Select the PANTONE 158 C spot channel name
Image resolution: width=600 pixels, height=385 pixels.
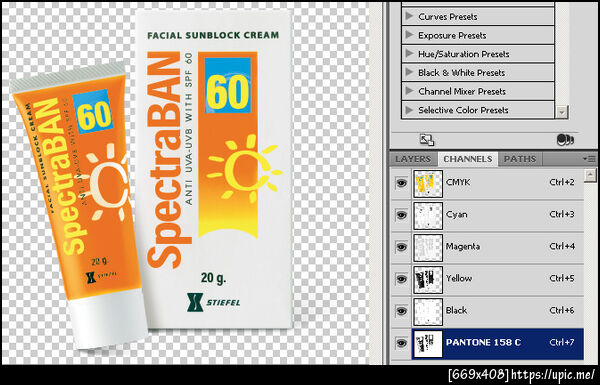(483, 343)
